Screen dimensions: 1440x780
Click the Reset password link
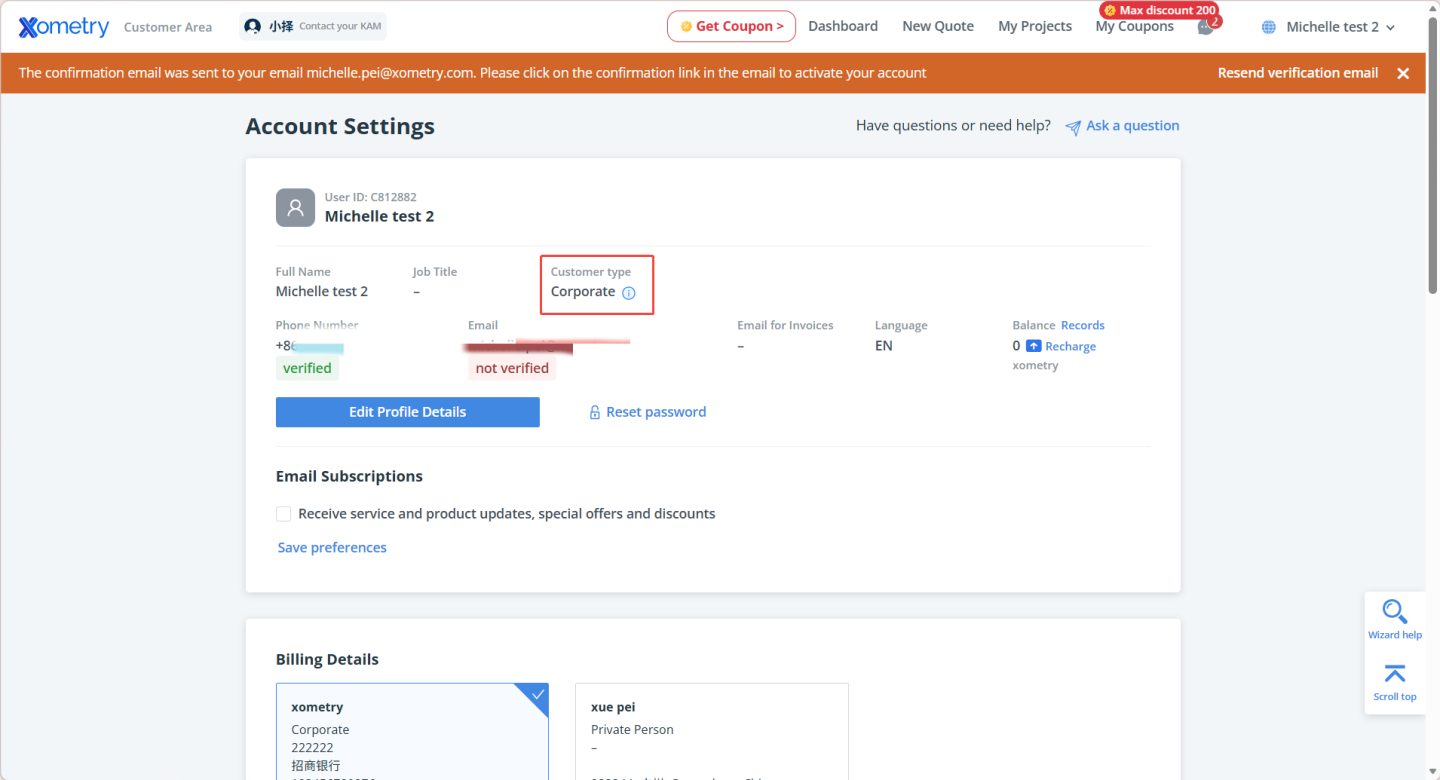pyautogui.click(x=655, y=412)
